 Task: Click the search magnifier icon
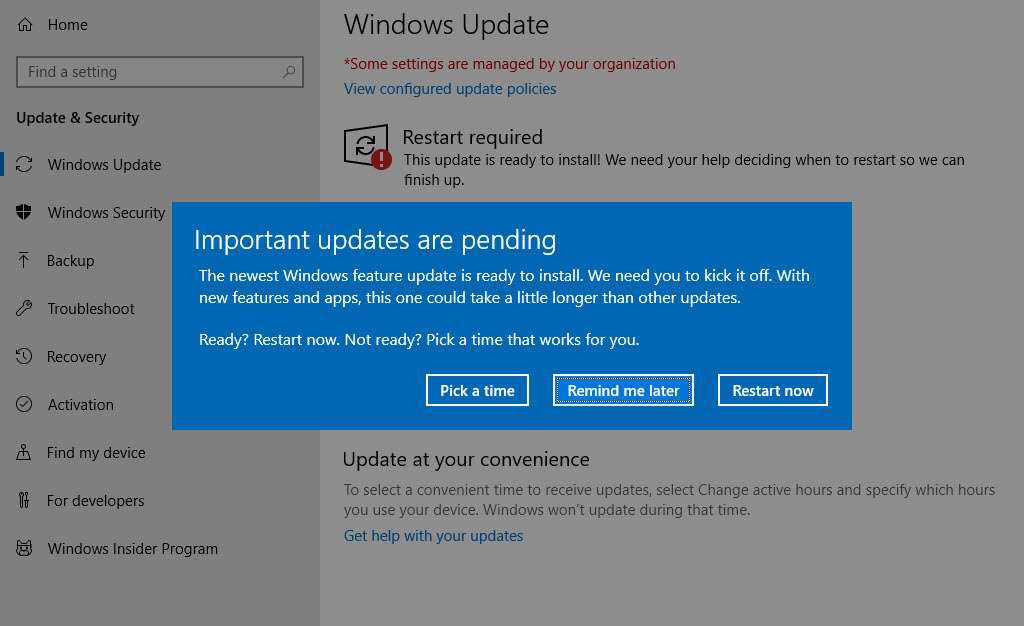pos(289,72)
